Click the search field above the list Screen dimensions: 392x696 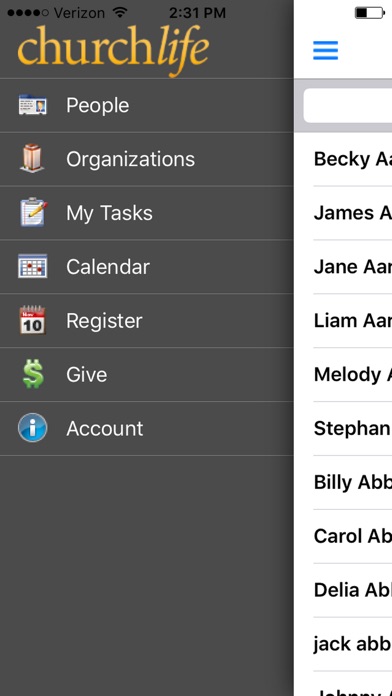(348, 106)
